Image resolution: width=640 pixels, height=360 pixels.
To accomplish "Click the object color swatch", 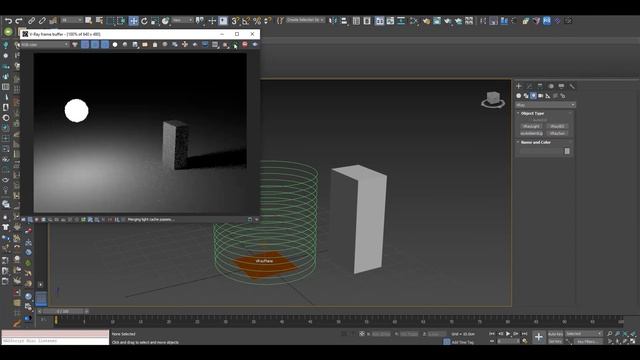I will click(x=567, y=151).
